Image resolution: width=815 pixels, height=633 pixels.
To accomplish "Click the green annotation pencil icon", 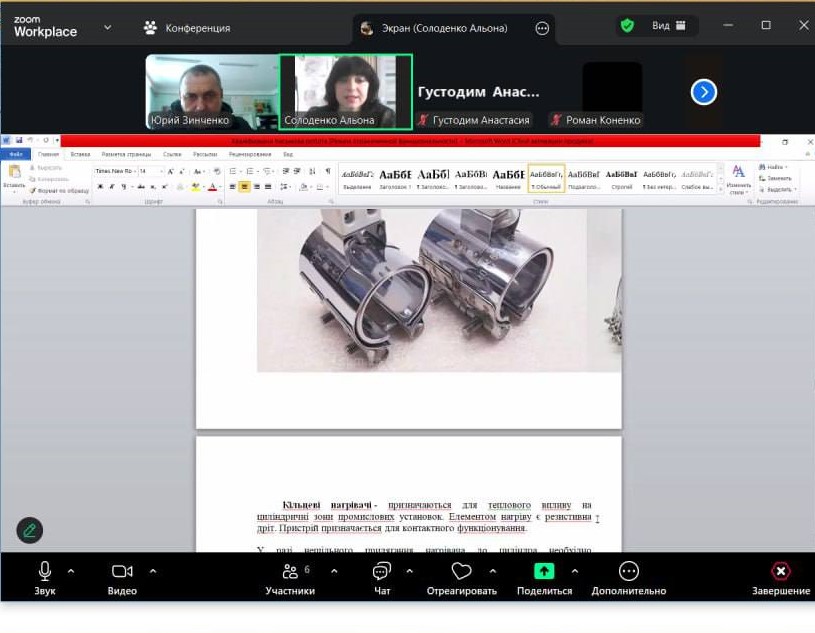I will click(x=29, y=531).
